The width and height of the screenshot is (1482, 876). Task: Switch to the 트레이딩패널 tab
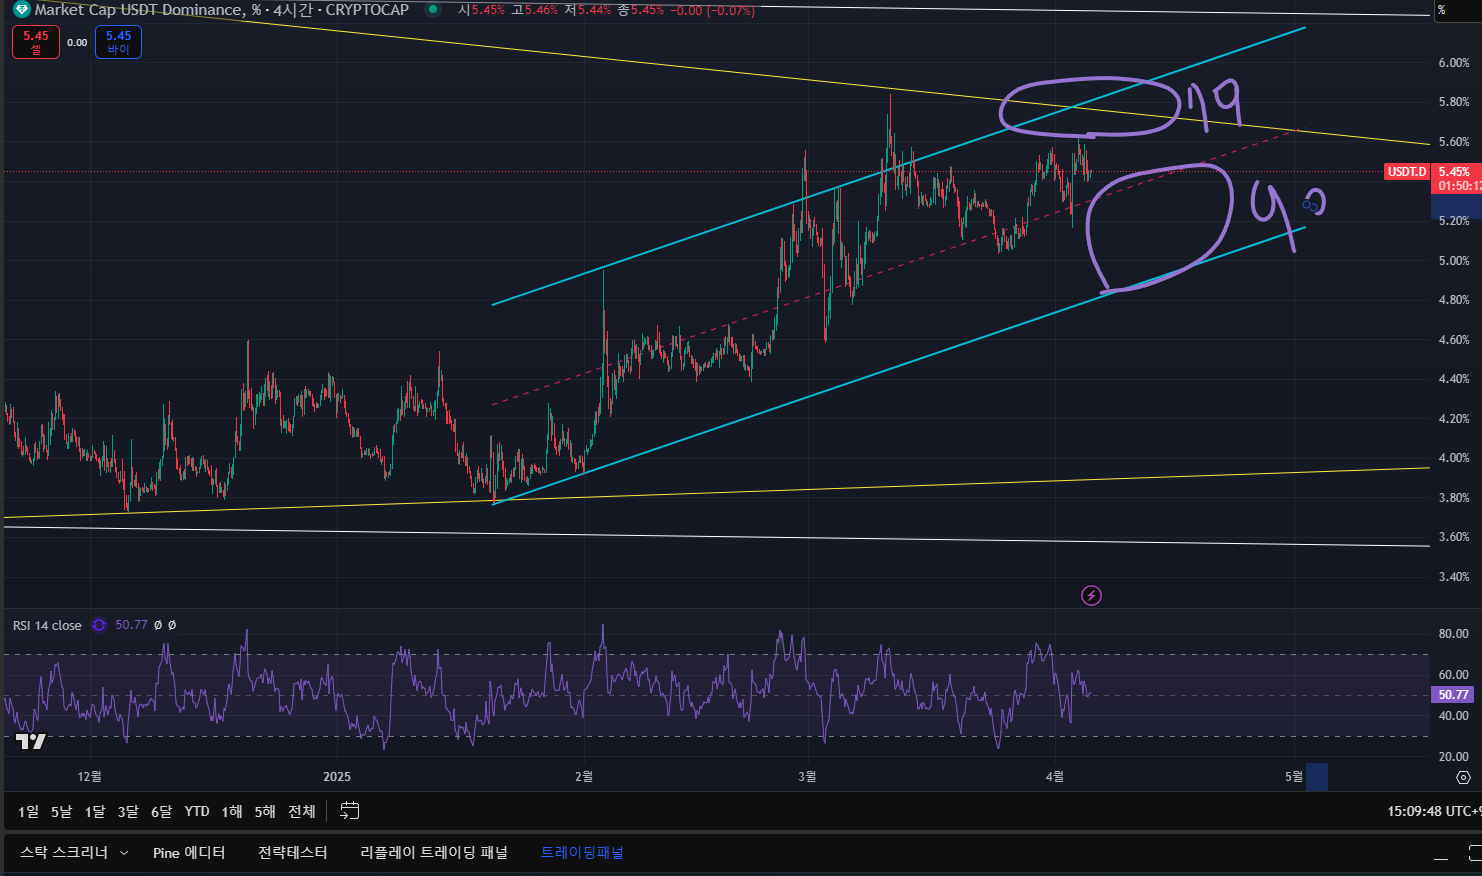(582, 853)
